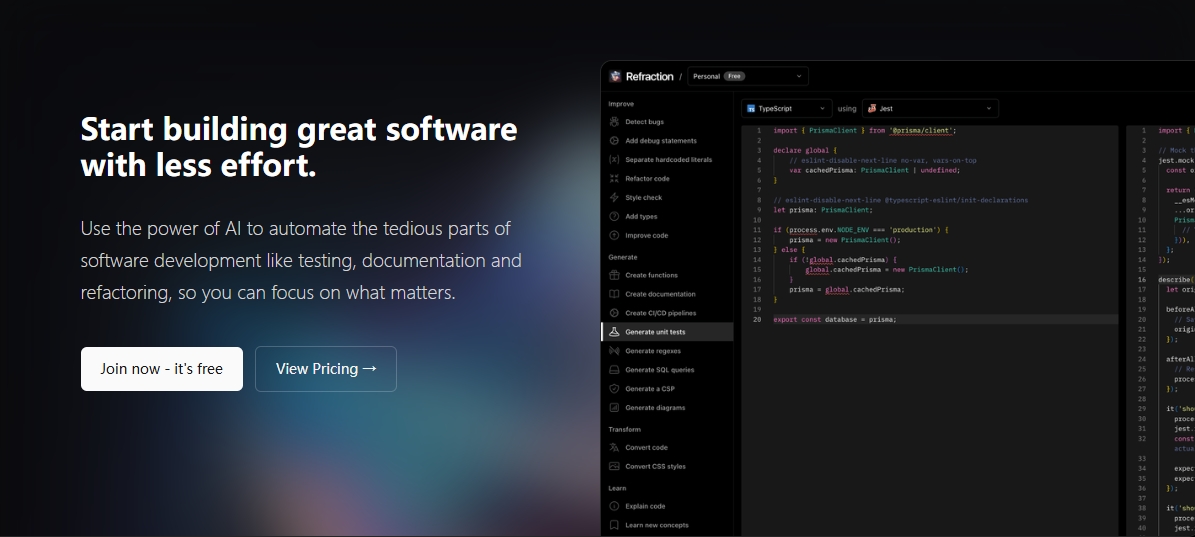1195x537 pixels.
Task: Click the Generate diagrams chart icon
Action: tap(614, 408)
